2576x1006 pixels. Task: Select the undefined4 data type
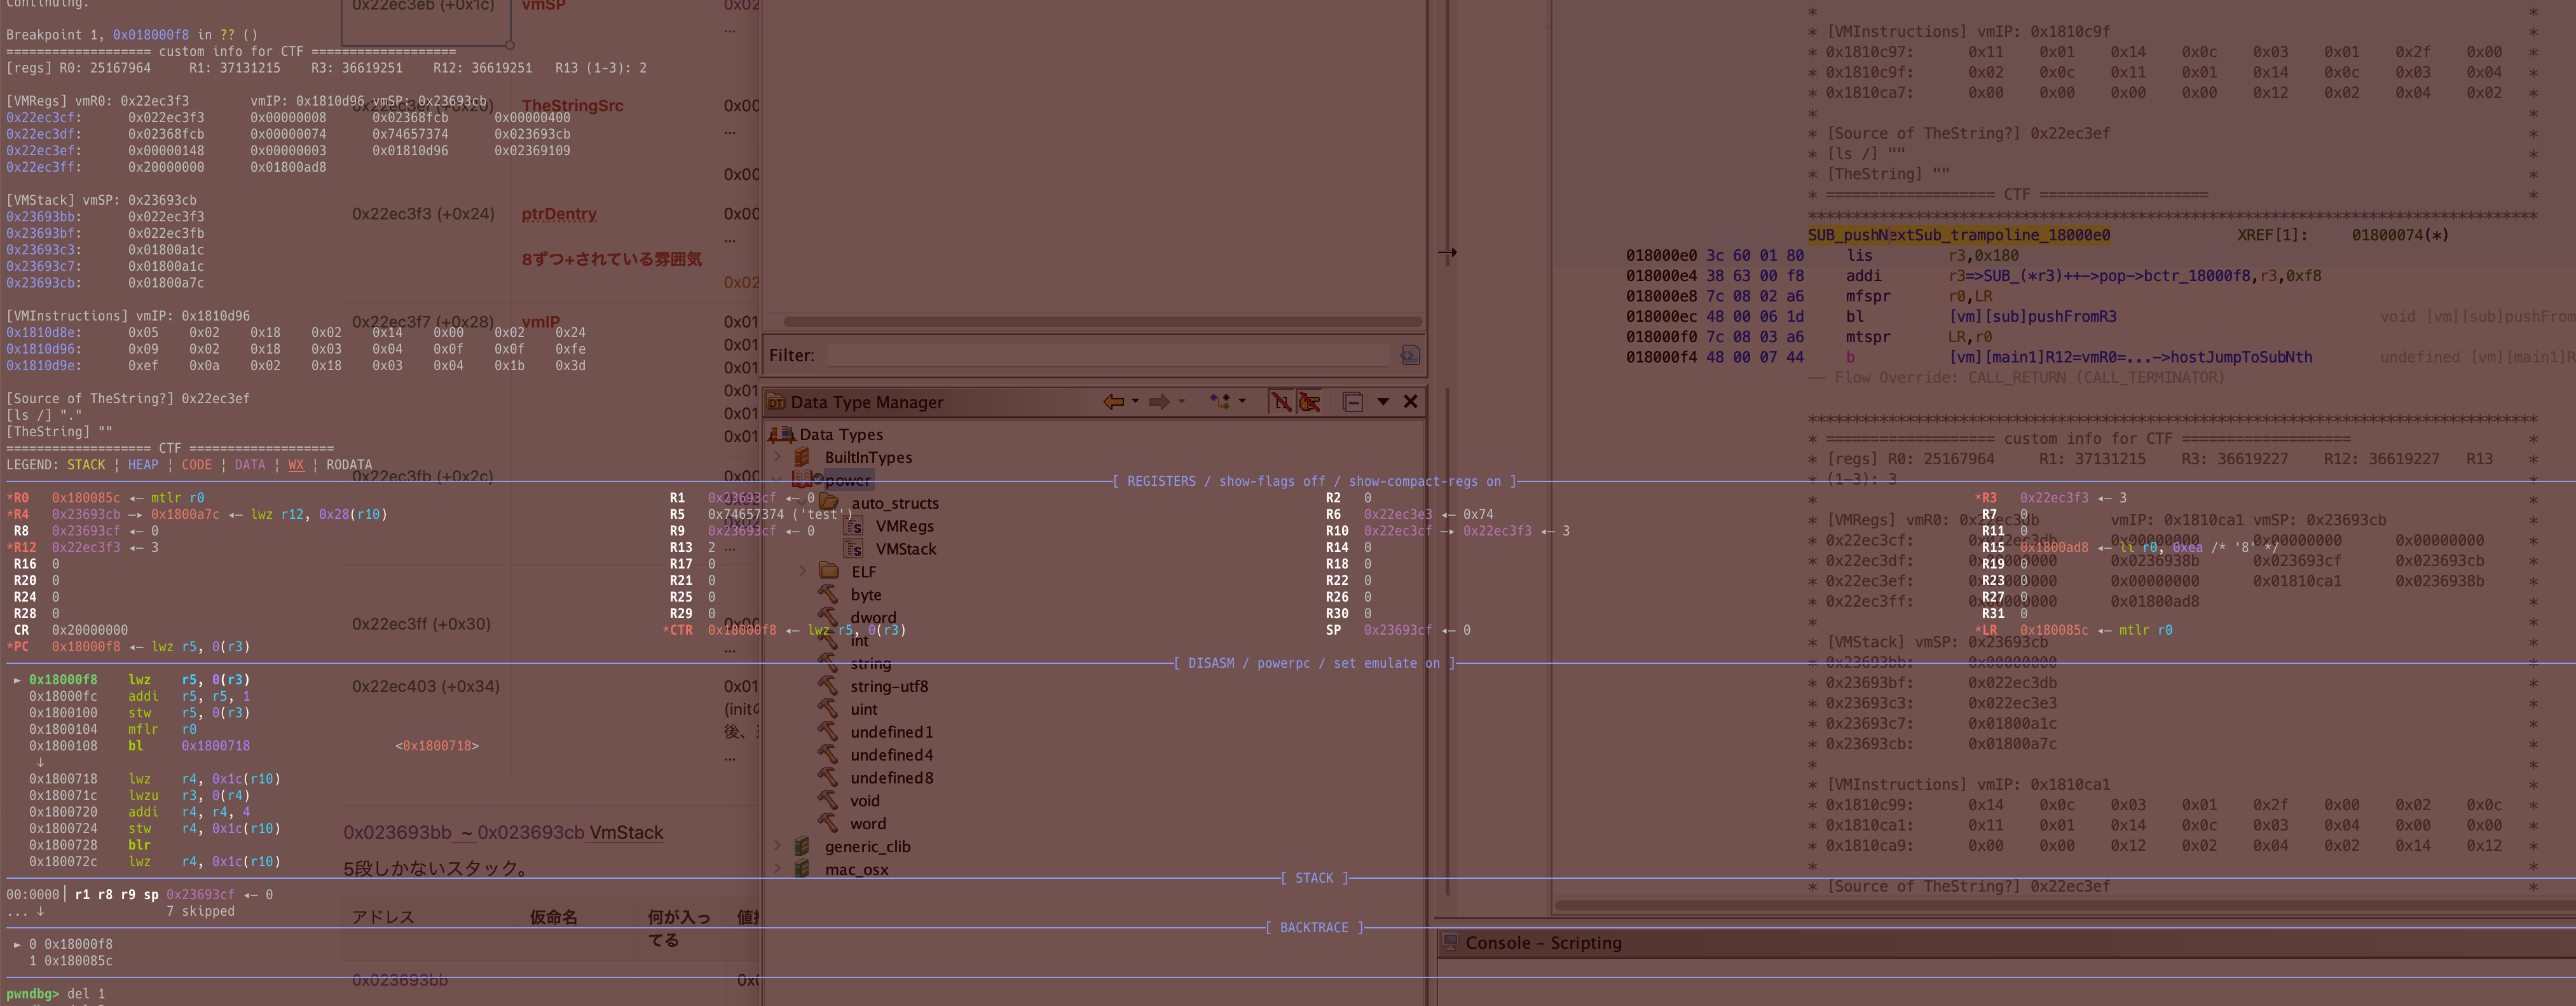click(892, 755)
